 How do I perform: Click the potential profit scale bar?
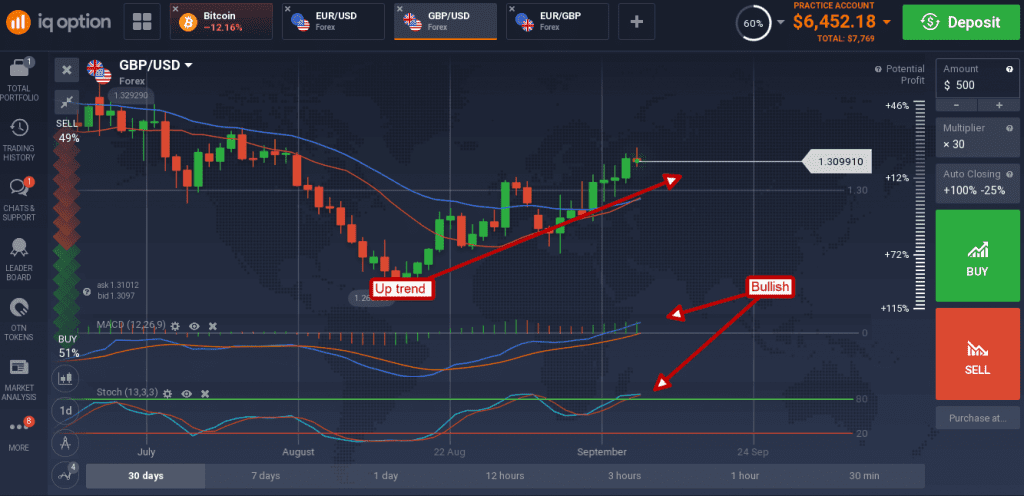tap(920, 206)
